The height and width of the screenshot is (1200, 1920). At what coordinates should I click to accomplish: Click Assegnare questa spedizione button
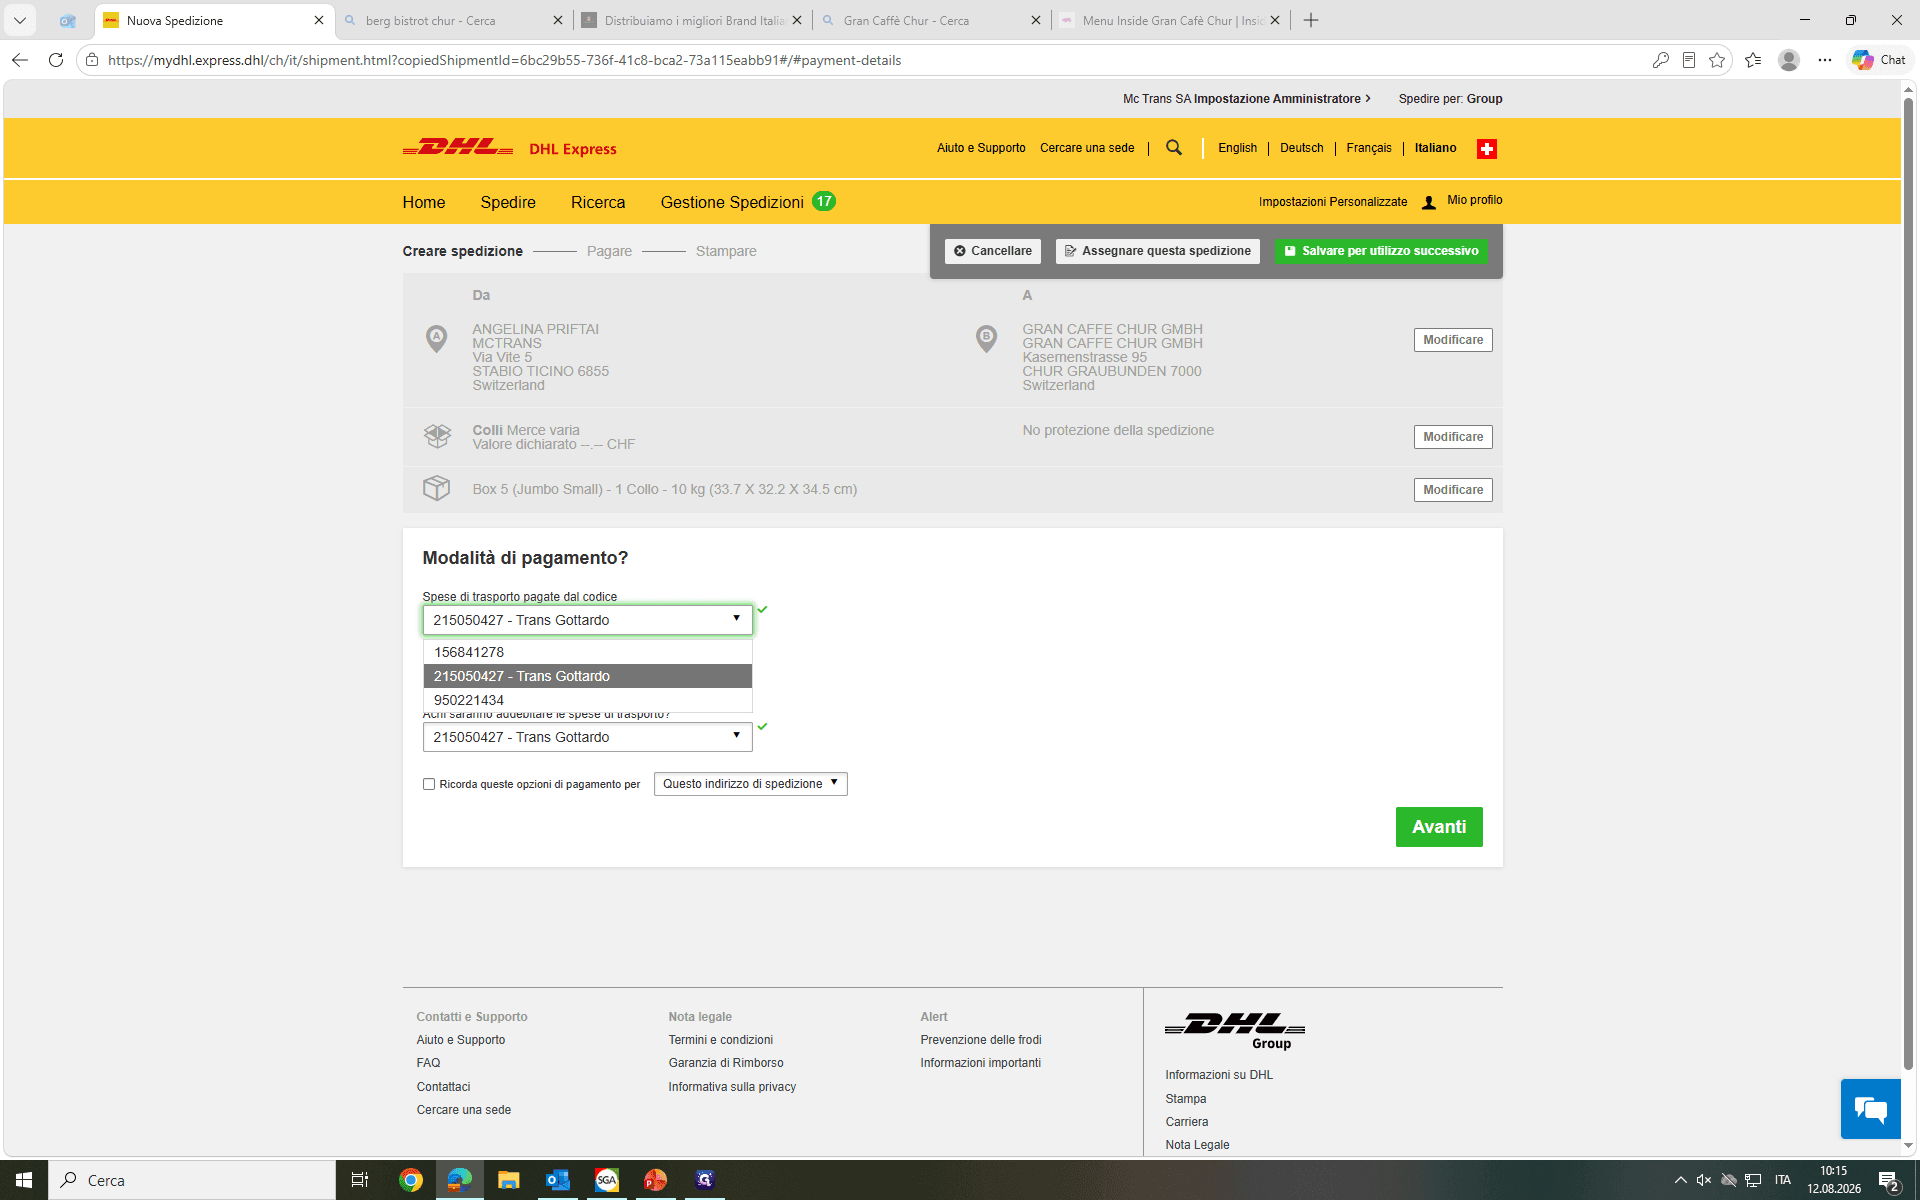[1157, 251]
